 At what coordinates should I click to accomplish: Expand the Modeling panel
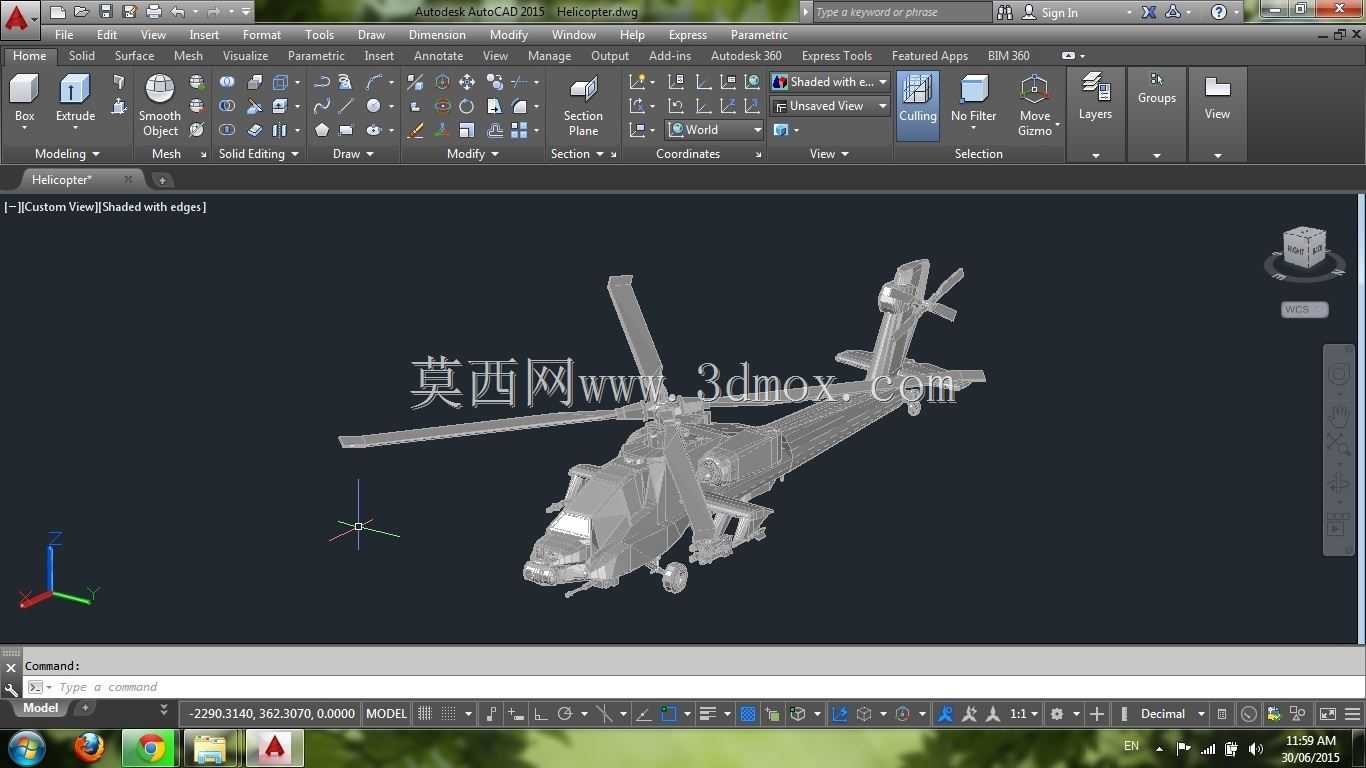67,154
